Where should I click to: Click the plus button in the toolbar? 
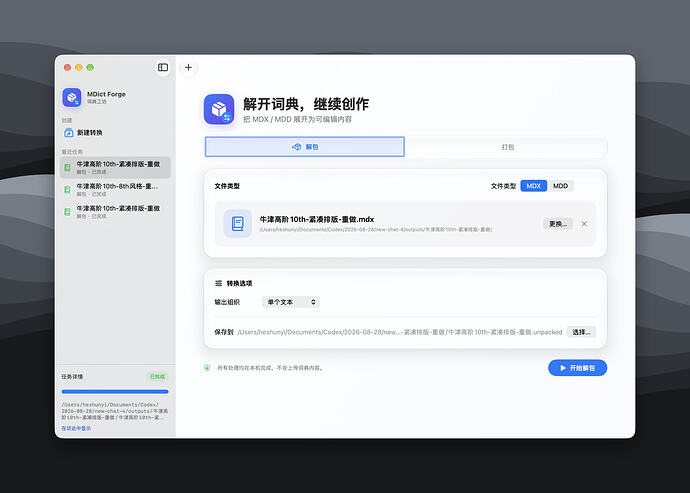point(188,67)
